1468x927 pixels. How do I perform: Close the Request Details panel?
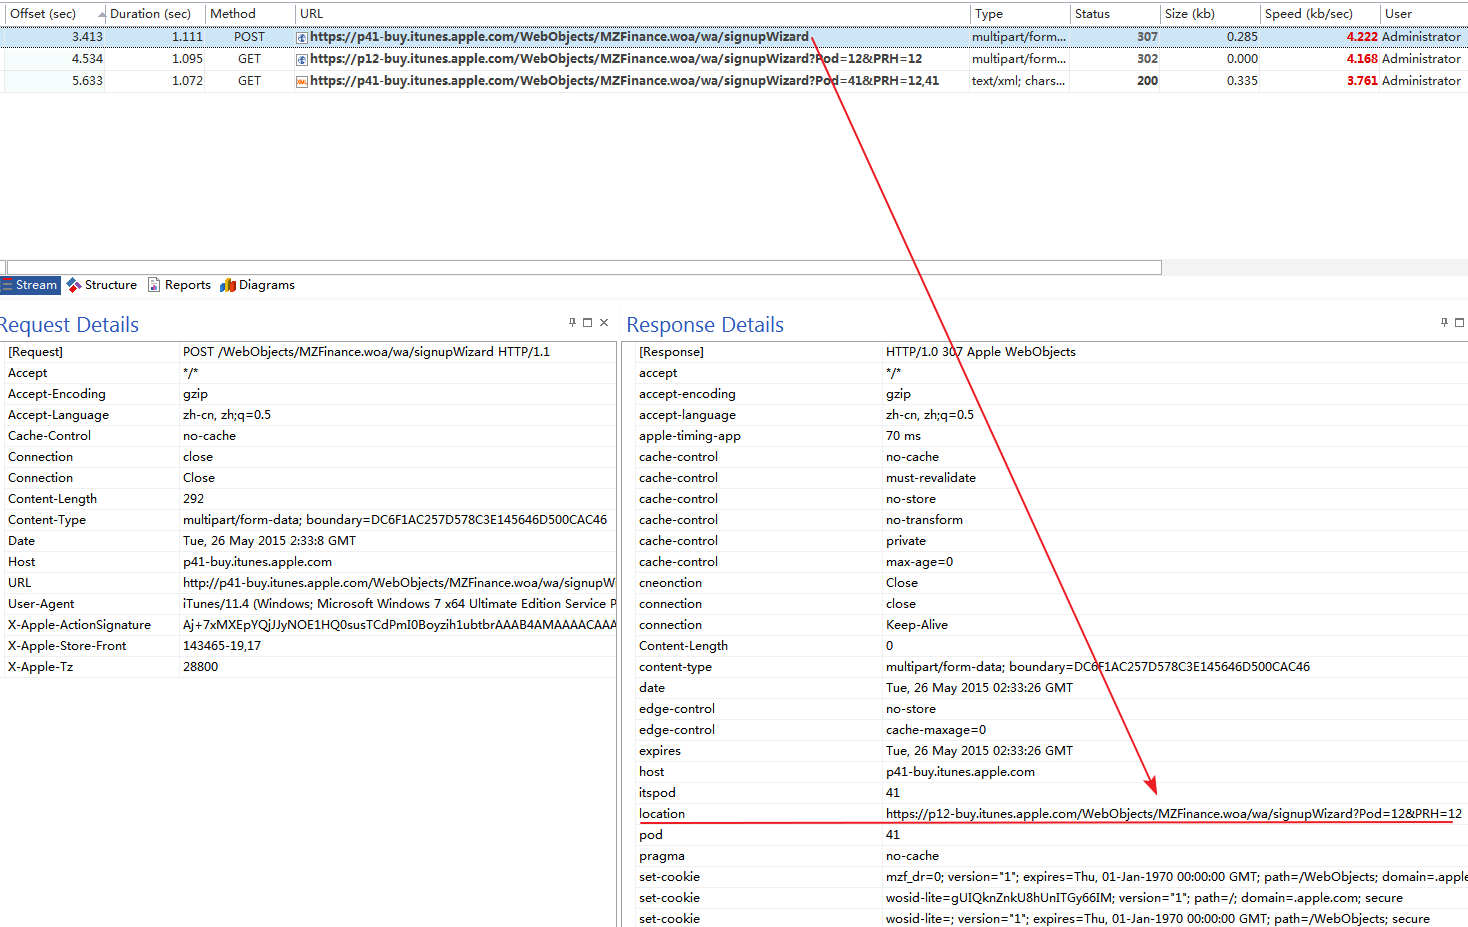[x=604, y=322]
